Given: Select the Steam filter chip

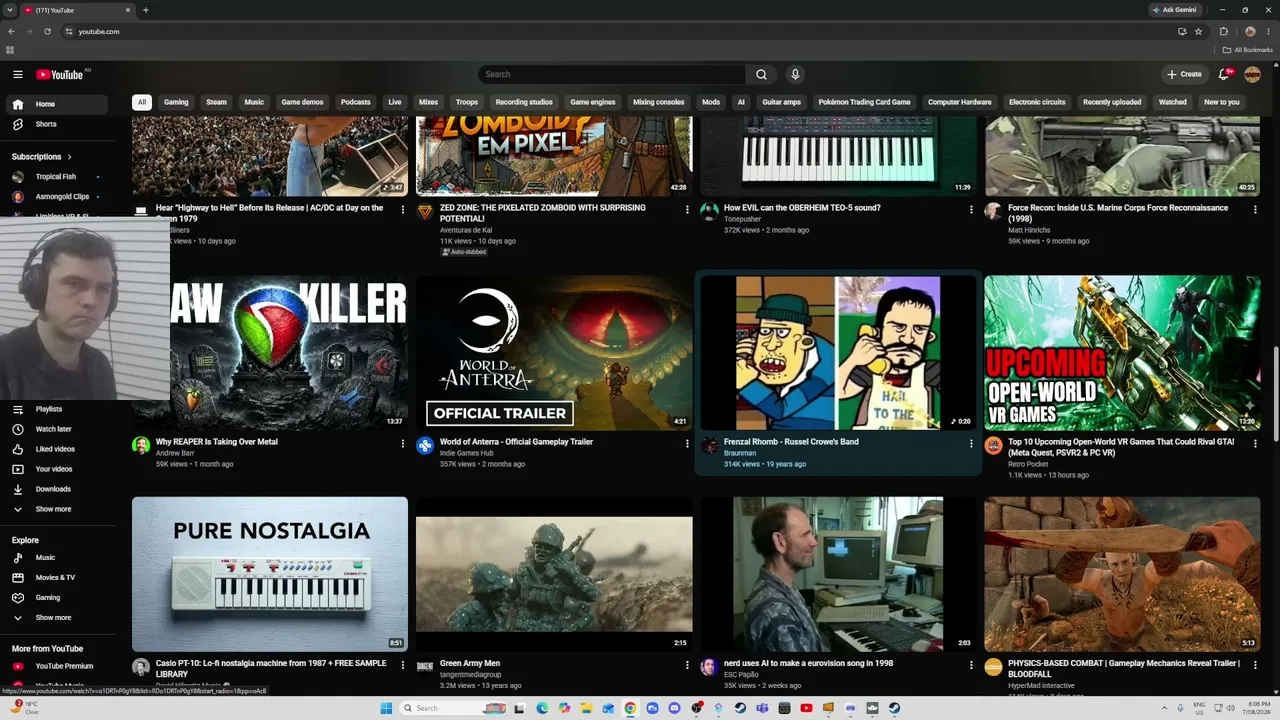Looking at the screenshot, I should [x=216, y=102].
